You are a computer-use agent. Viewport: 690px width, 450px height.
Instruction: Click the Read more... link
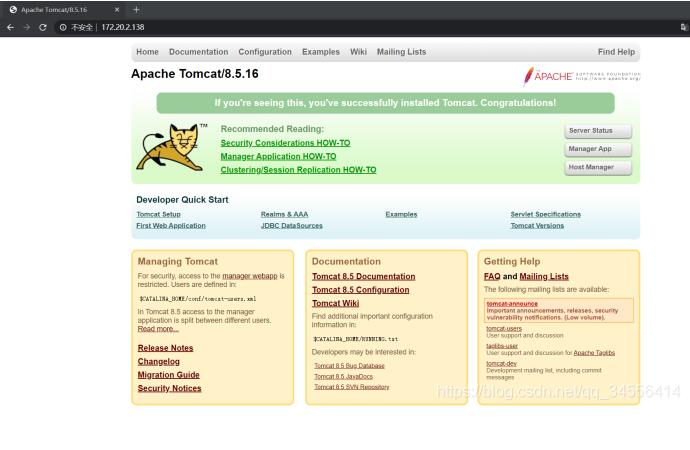pyautogui.click(x=158, y=329)
